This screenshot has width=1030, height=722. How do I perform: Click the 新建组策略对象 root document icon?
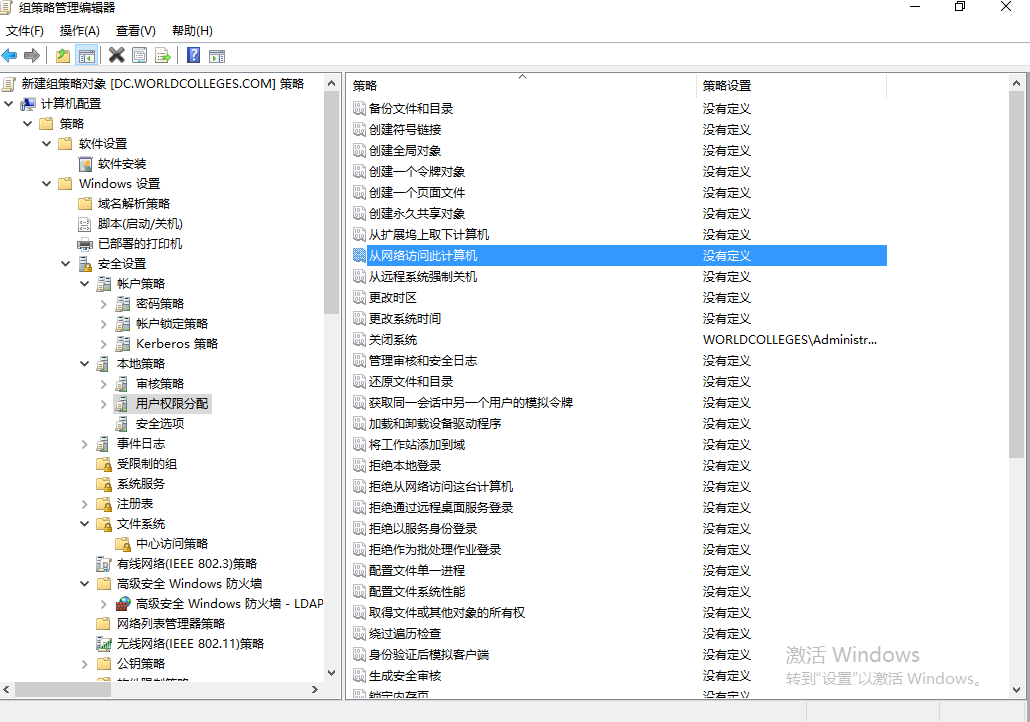9,84
